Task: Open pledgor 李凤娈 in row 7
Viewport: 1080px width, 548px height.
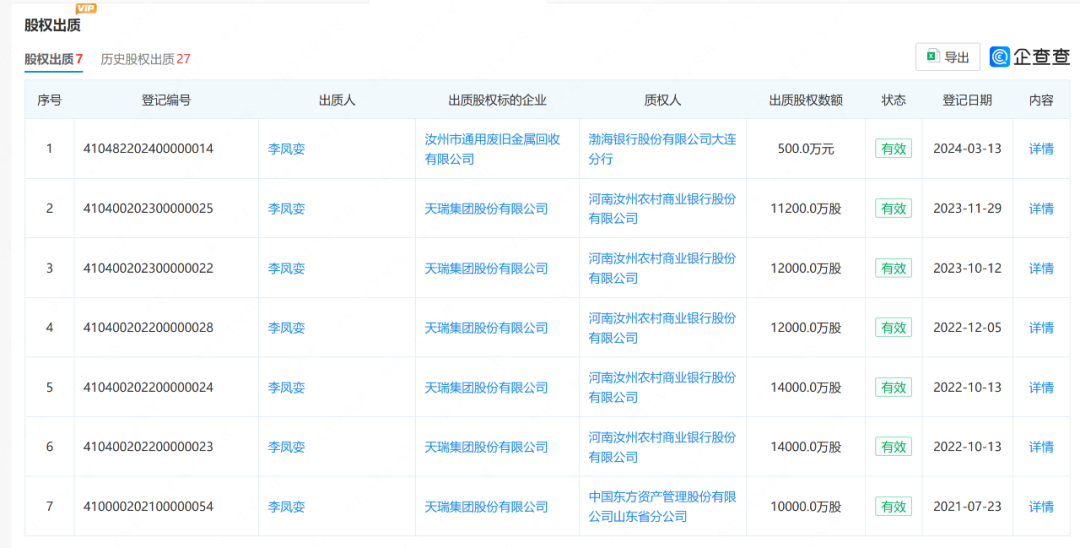Action: (x=286, y=507)
